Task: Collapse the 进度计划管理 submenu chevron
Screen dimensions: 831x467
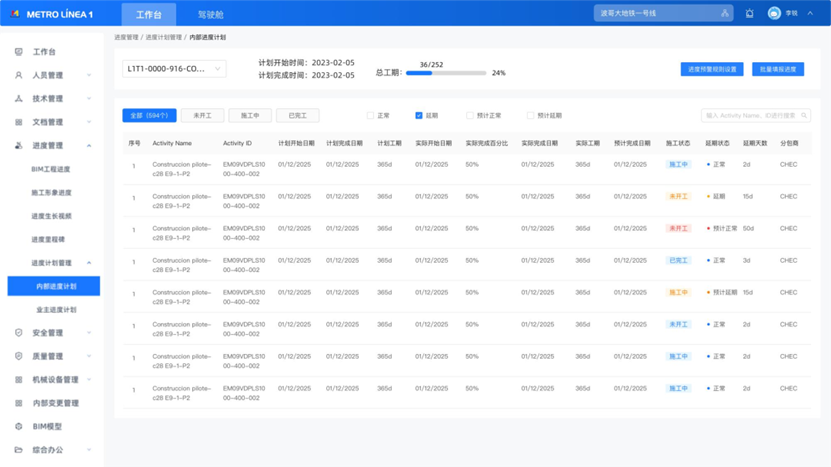Action: click(89, 263)
